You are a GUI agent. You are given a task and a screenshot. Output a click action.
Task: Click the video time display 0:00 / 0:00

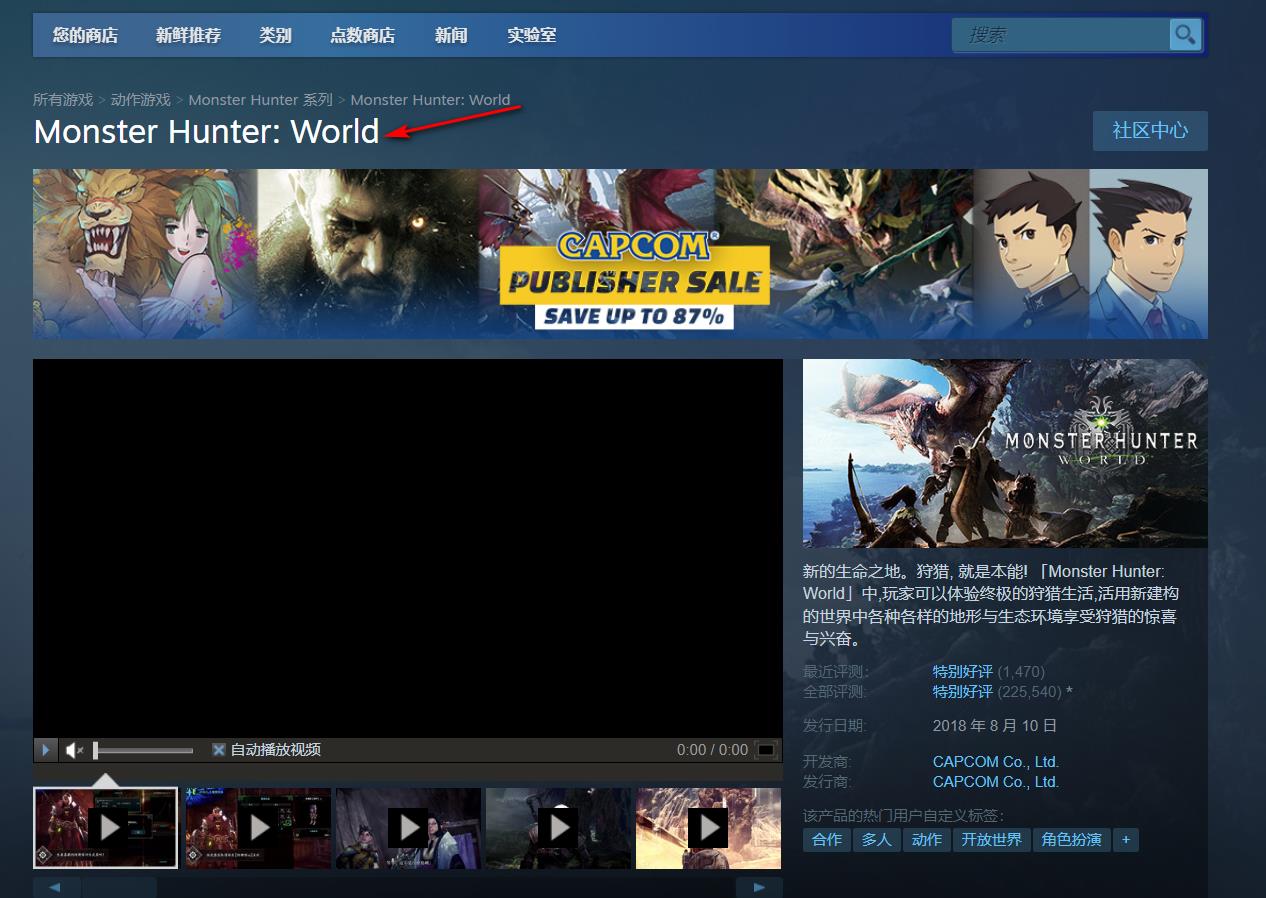point(712,750)
